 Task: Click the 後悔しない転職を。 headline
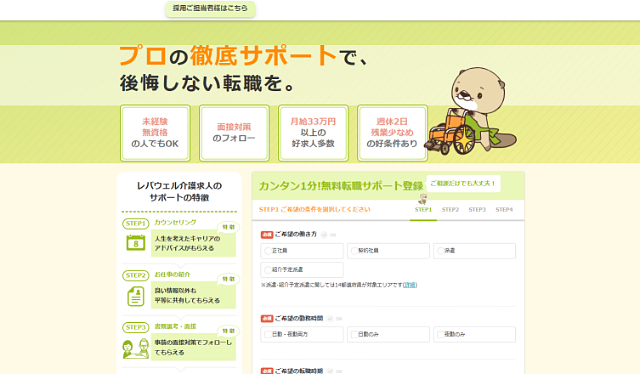pos(207,83)
